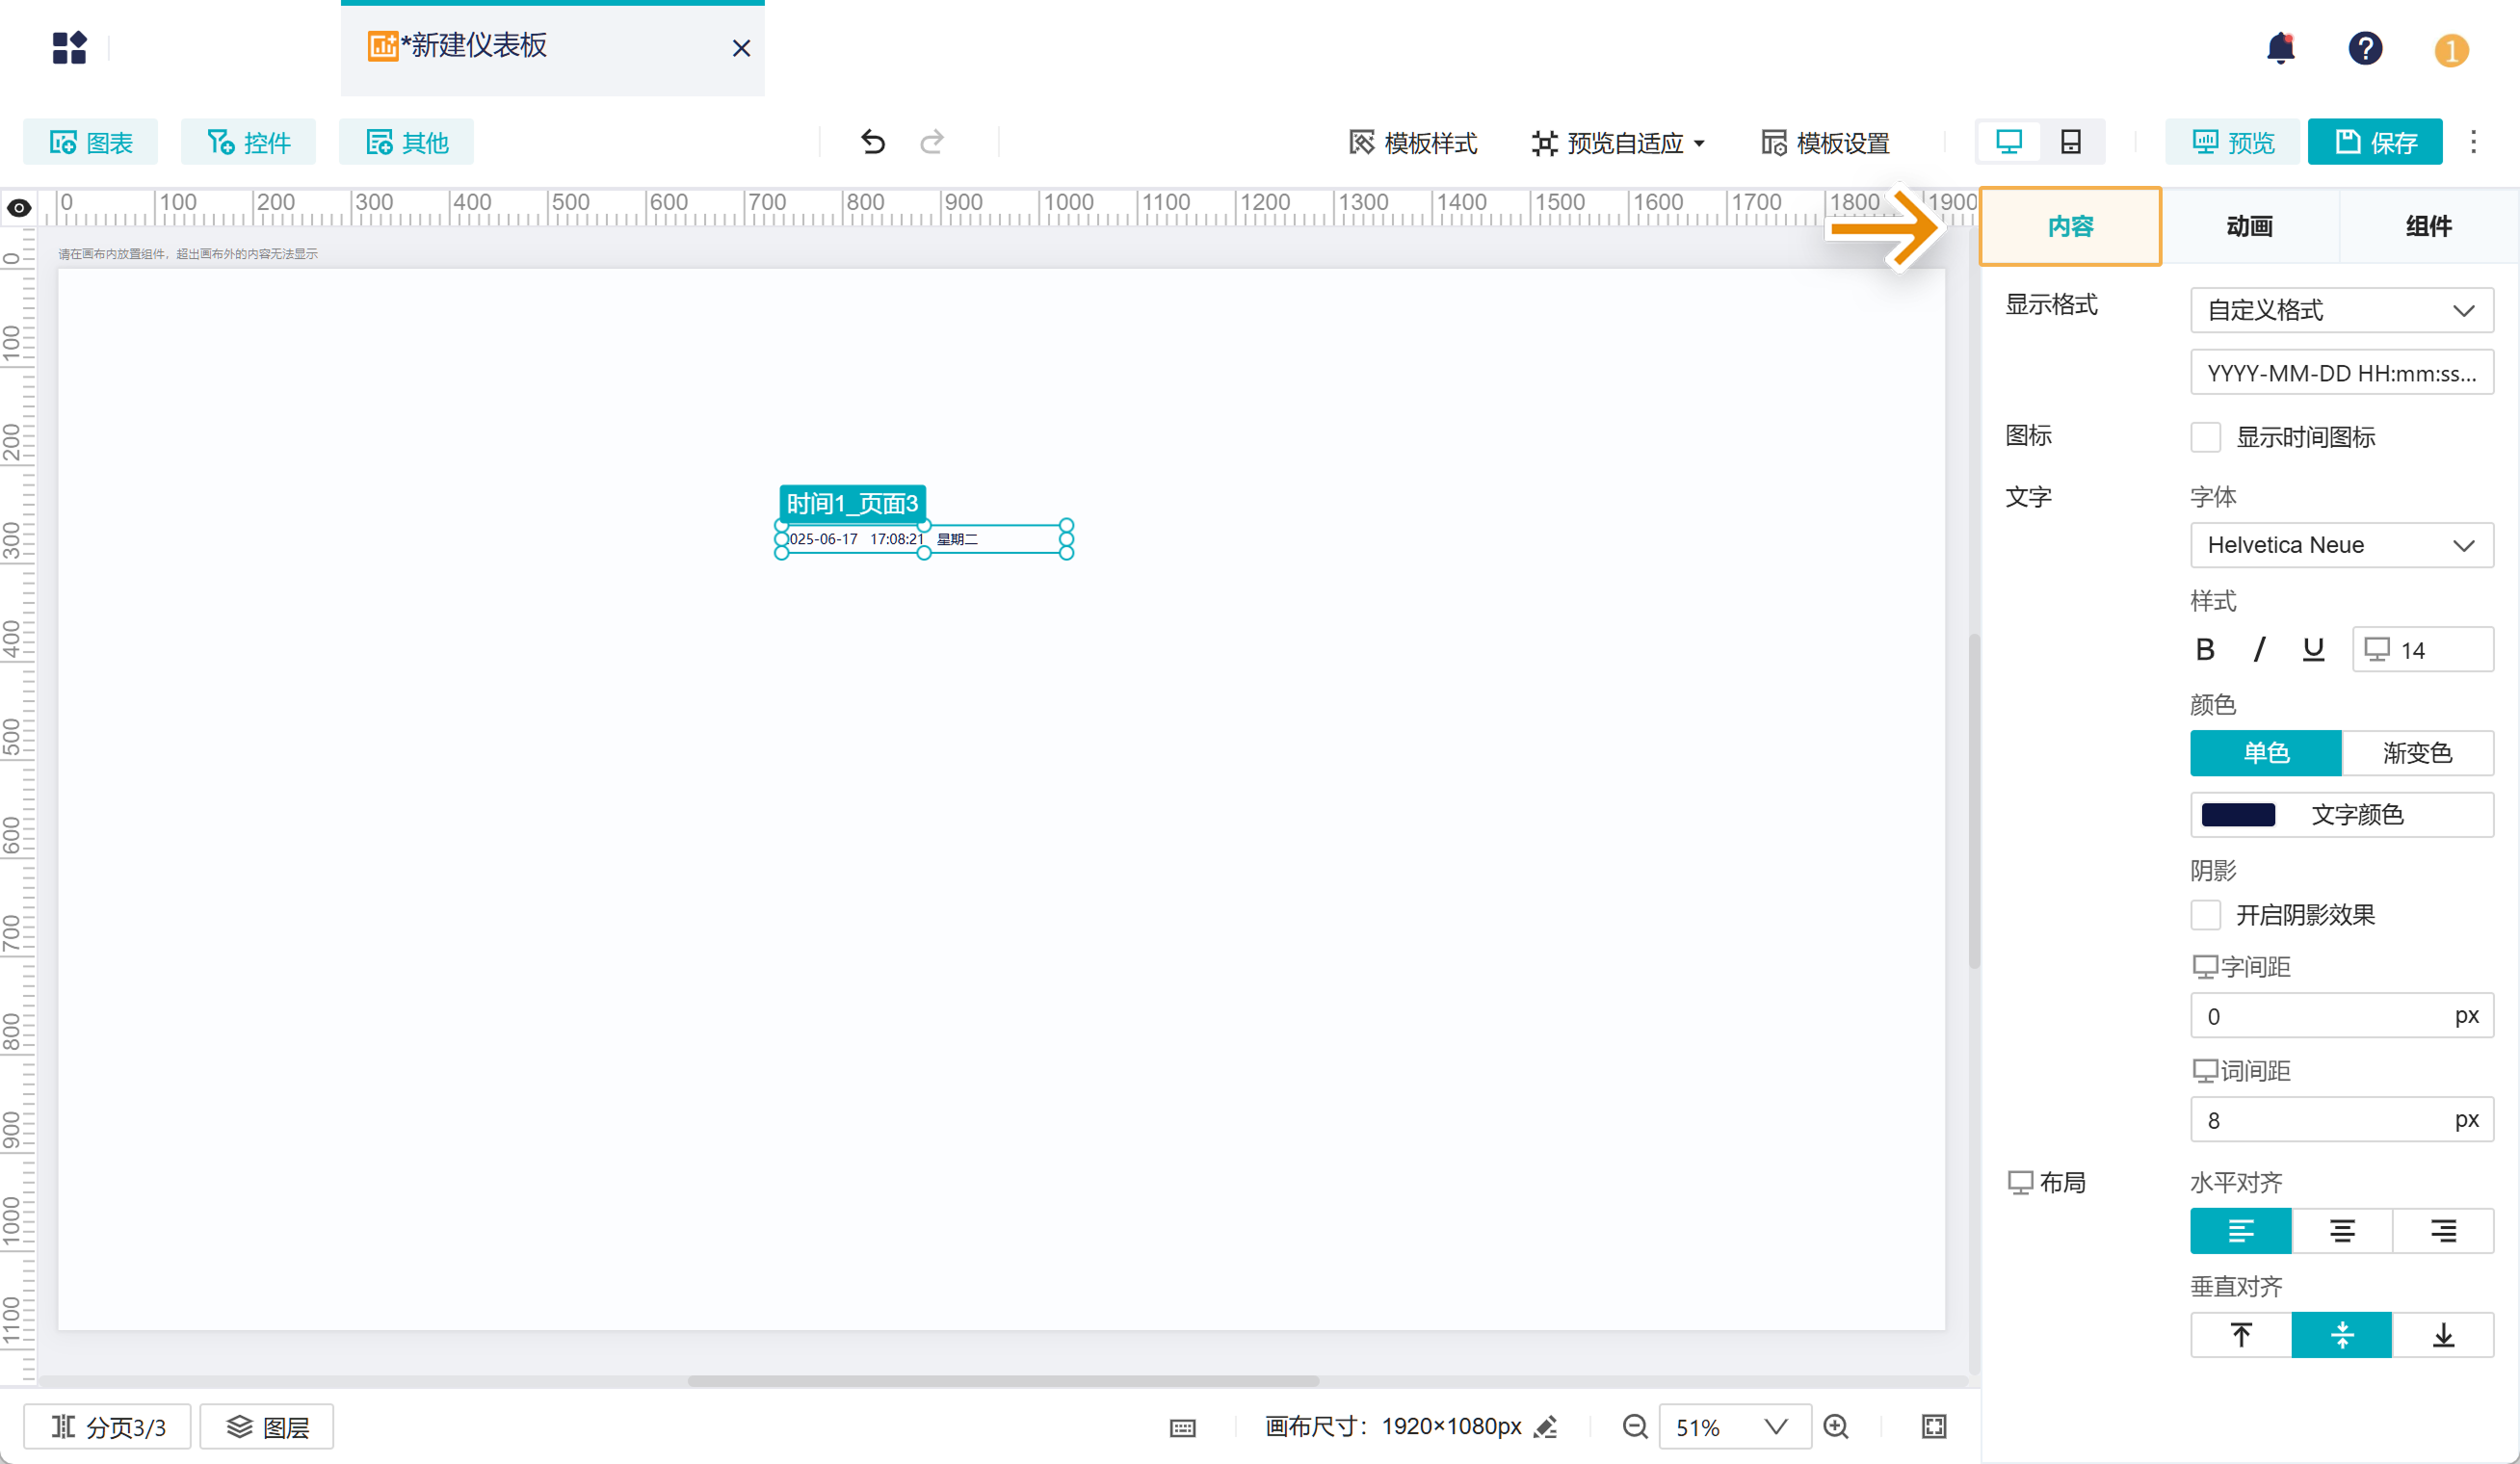This screenshot has height=1464, width=2520.
Task: Edit canvas size with pencil icon
Action: (x=1546, y=1426)
